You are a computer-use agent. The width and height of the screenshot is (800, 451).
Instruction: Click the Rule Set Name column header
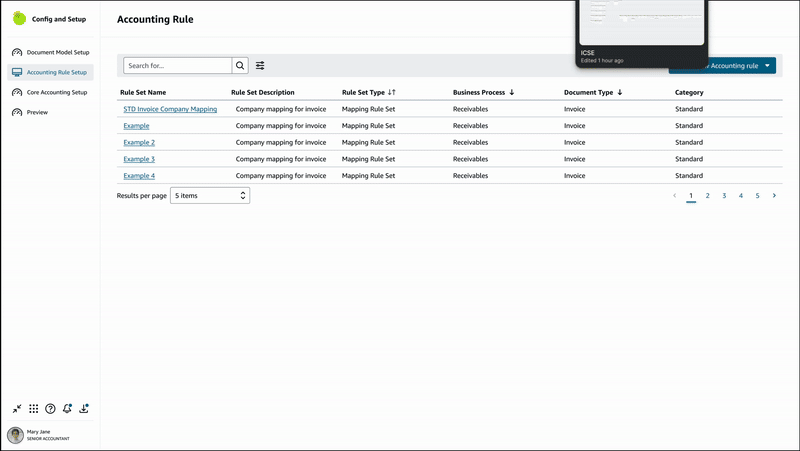(x=143, y=92)
